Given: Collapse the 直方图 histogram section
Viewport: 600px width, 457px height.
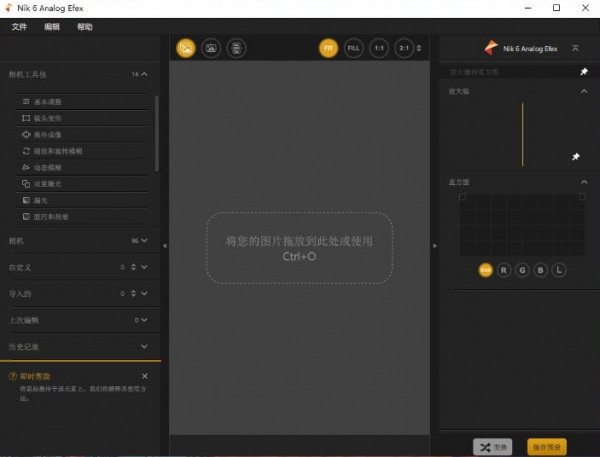Looking at the screenshot, I should tap(584, 182).
